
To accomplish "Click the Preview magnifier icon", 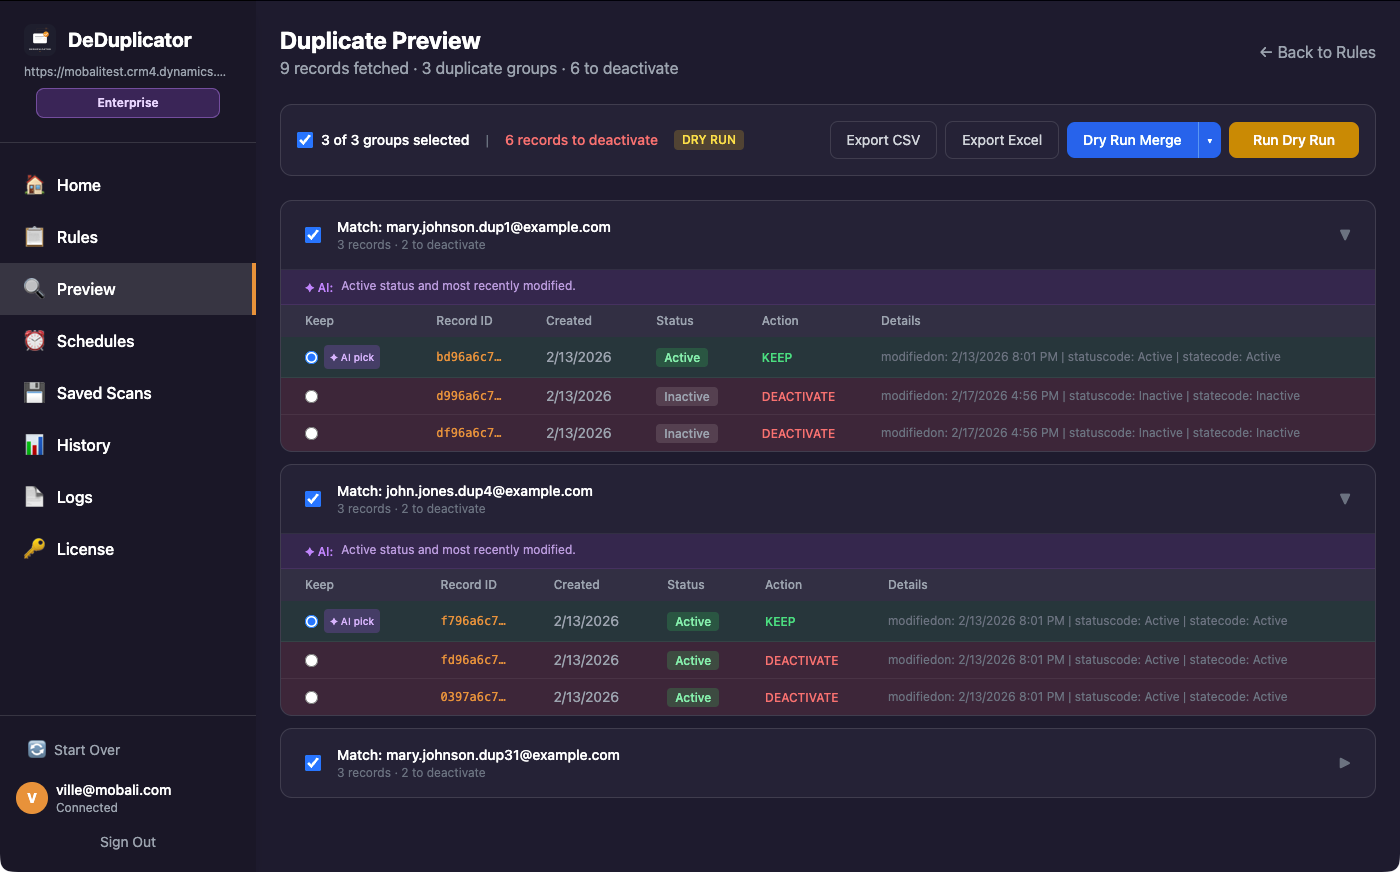I will (x=35, y=289).
